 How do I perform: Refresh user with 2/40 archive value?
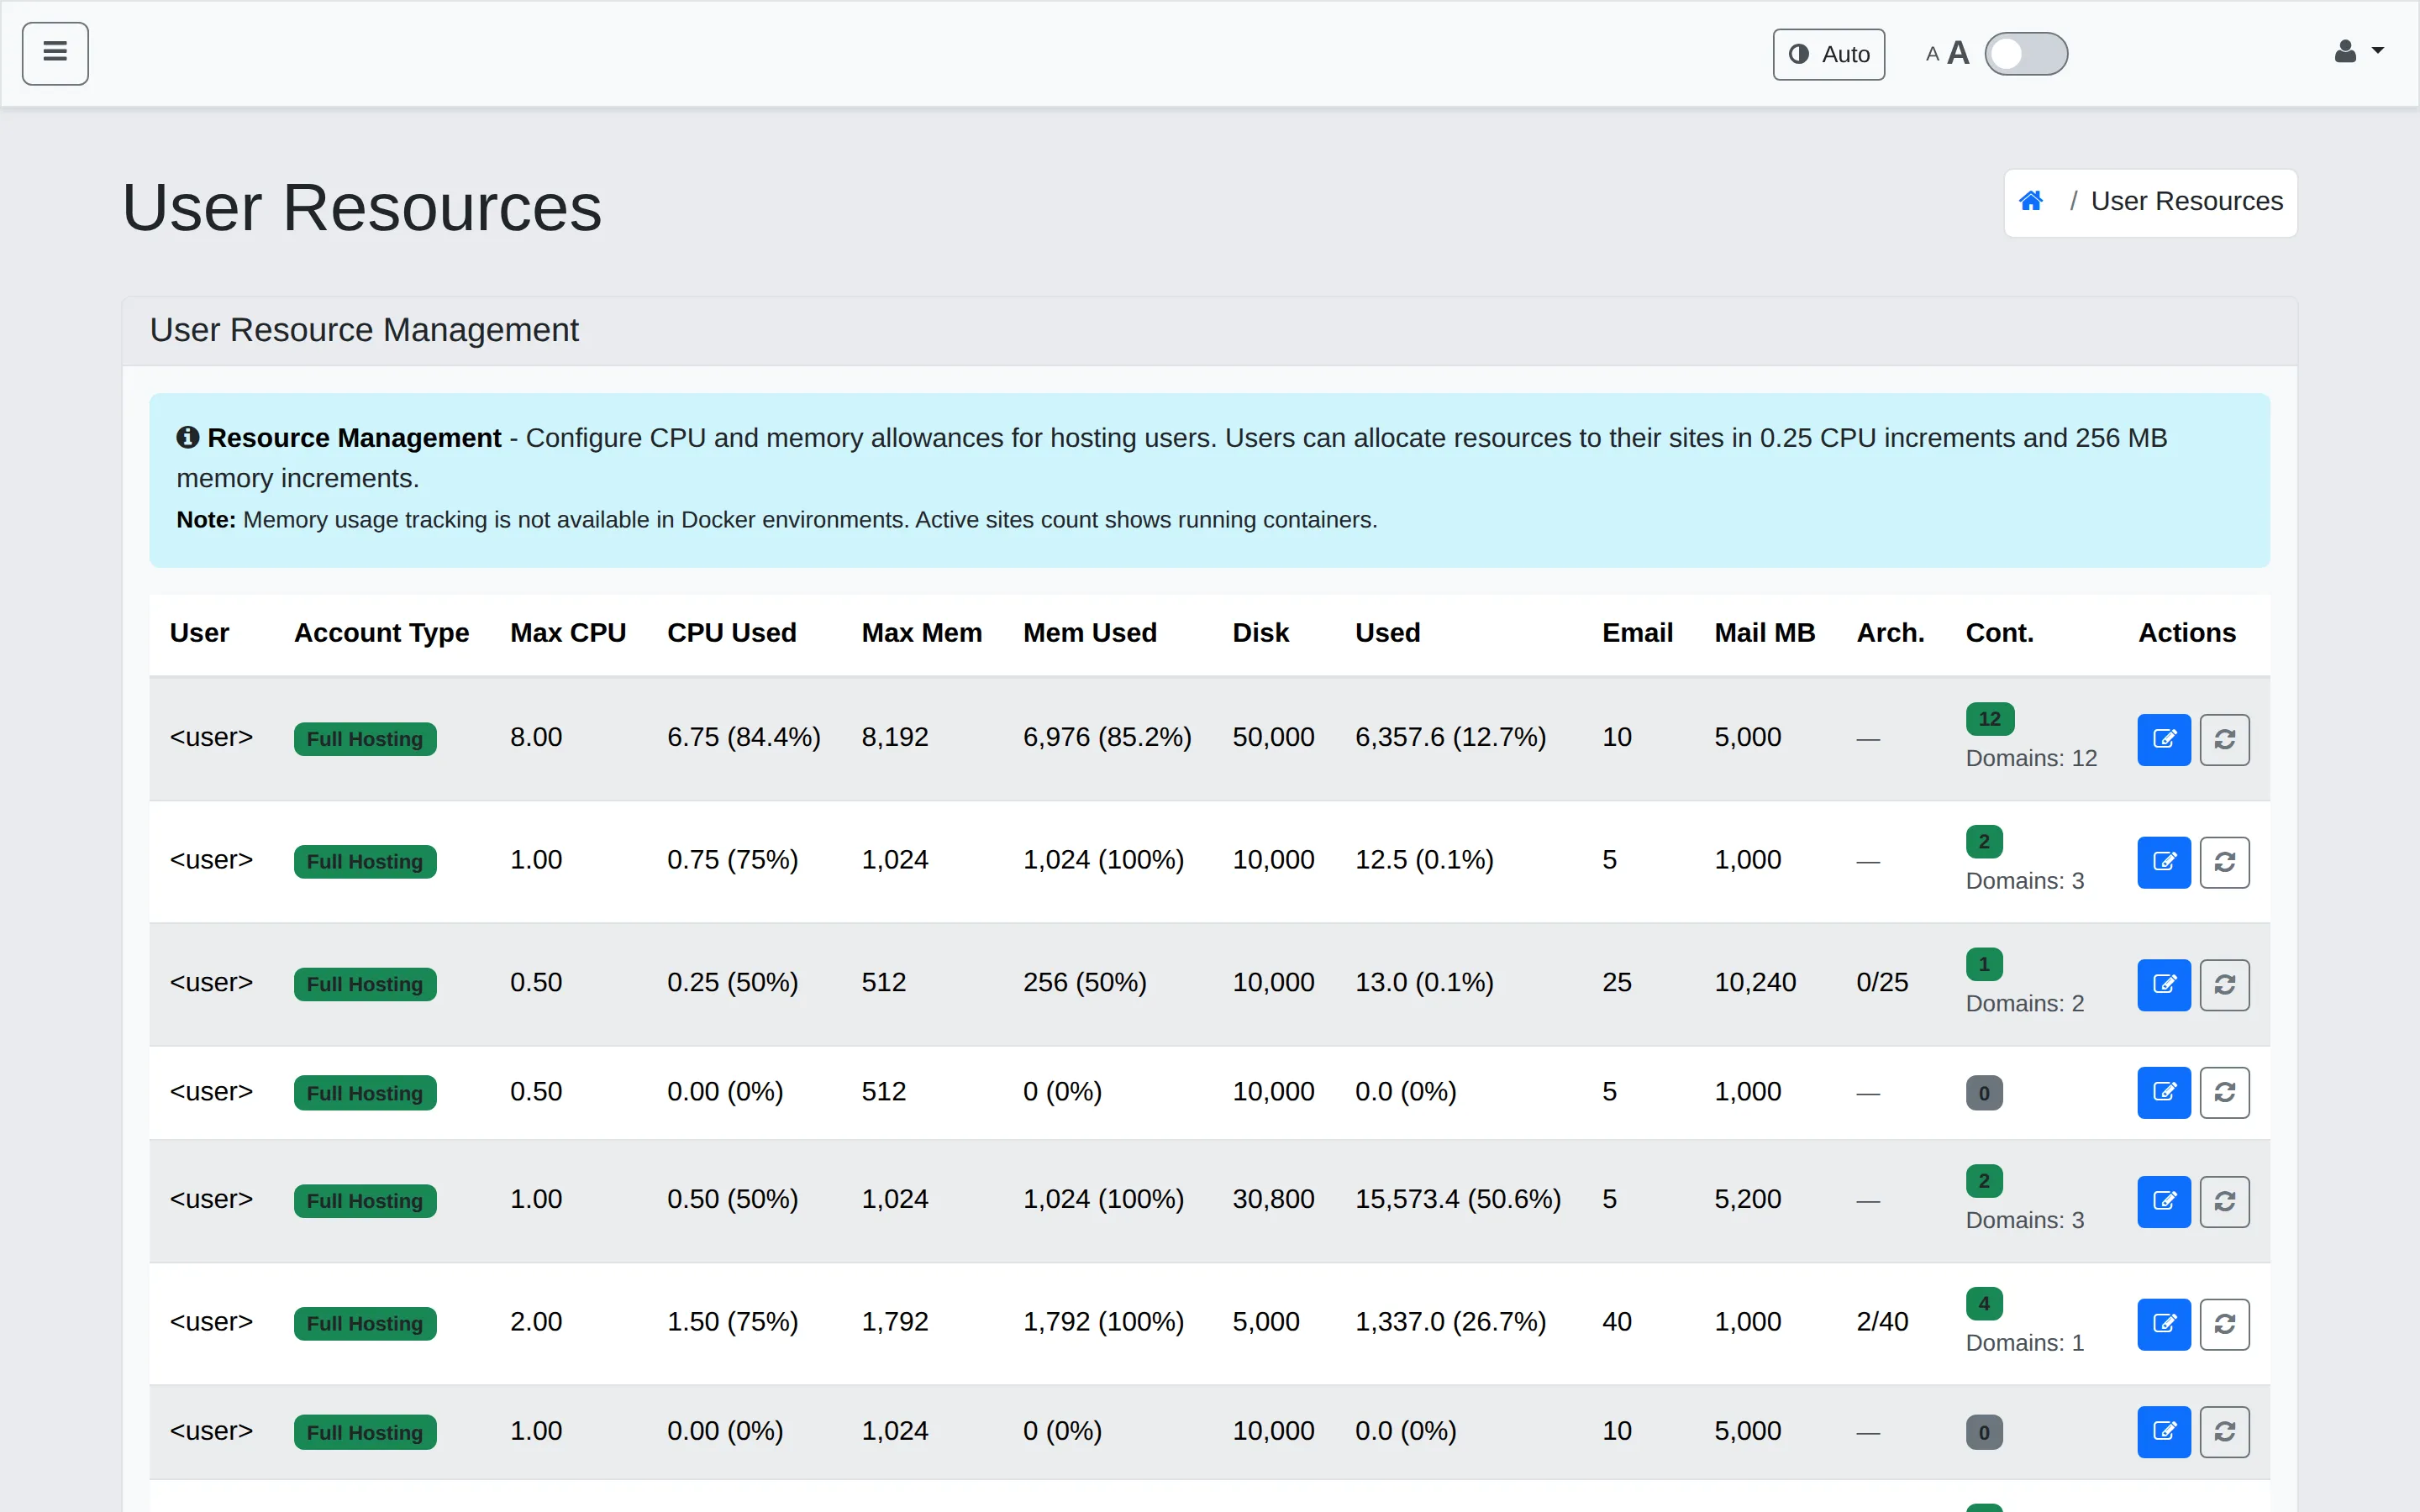tap(2224, 1324)
